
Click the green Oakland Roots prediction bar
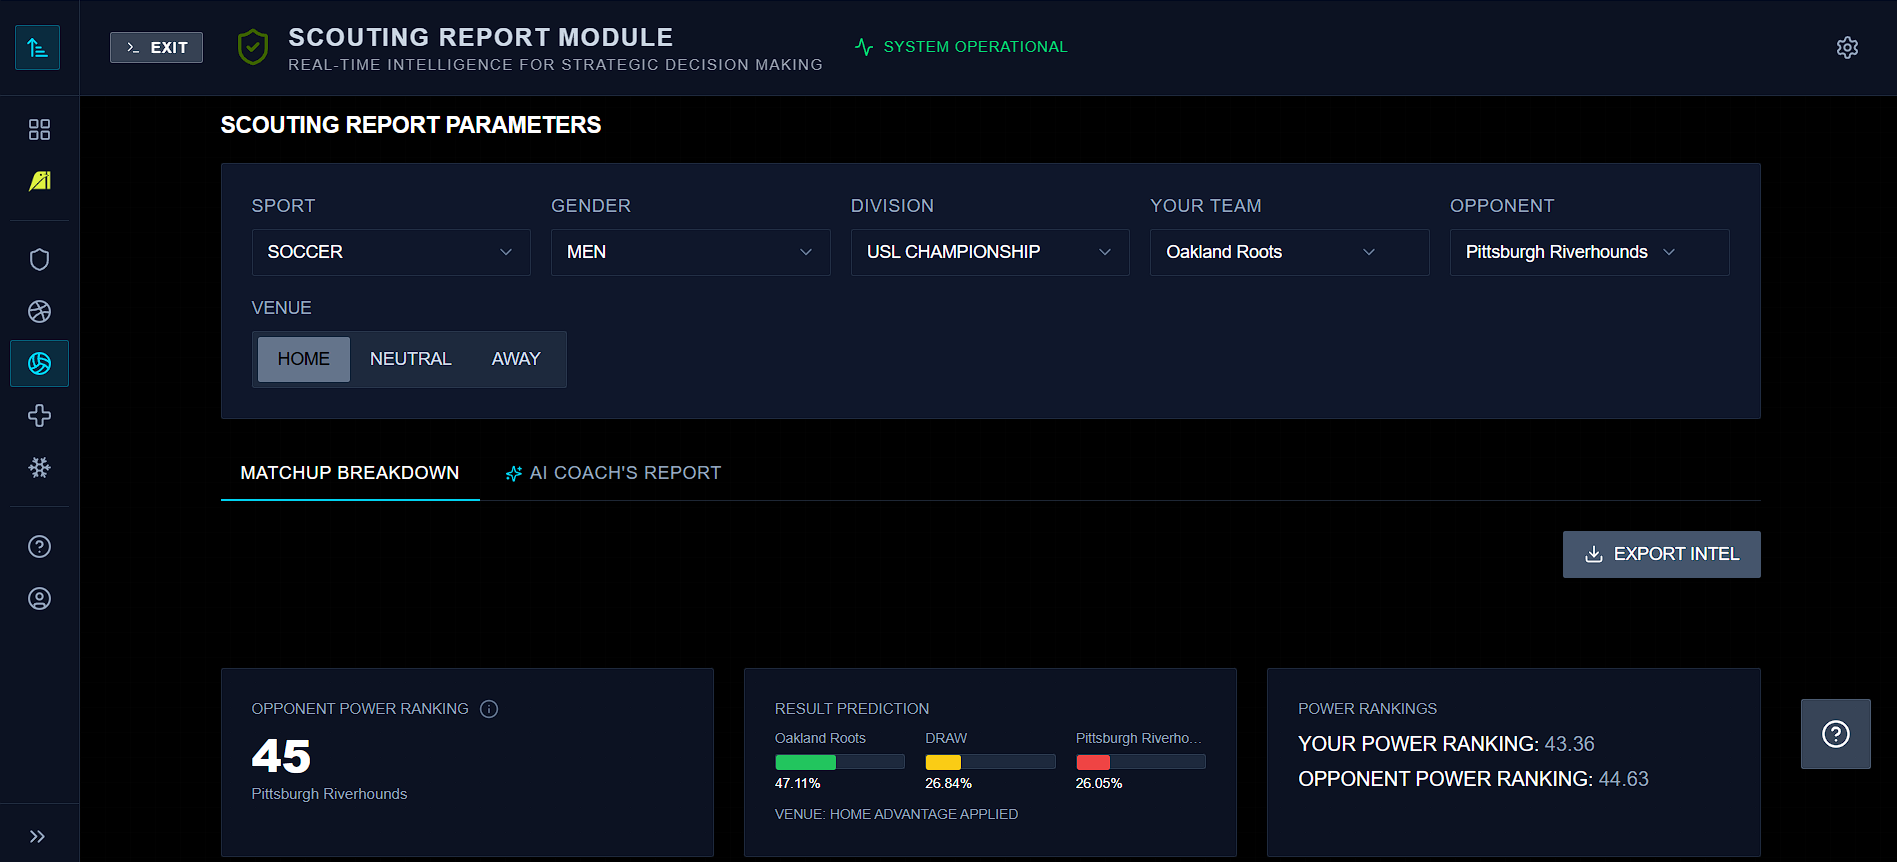[805, 762]
